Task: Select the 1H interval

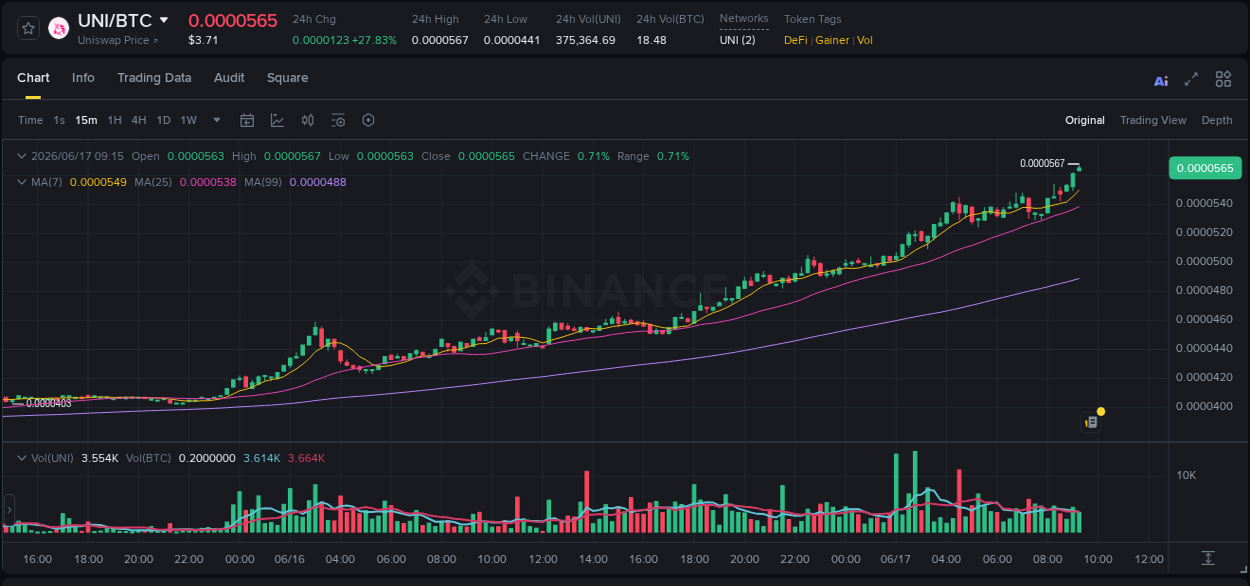Action: pos(114,120)
